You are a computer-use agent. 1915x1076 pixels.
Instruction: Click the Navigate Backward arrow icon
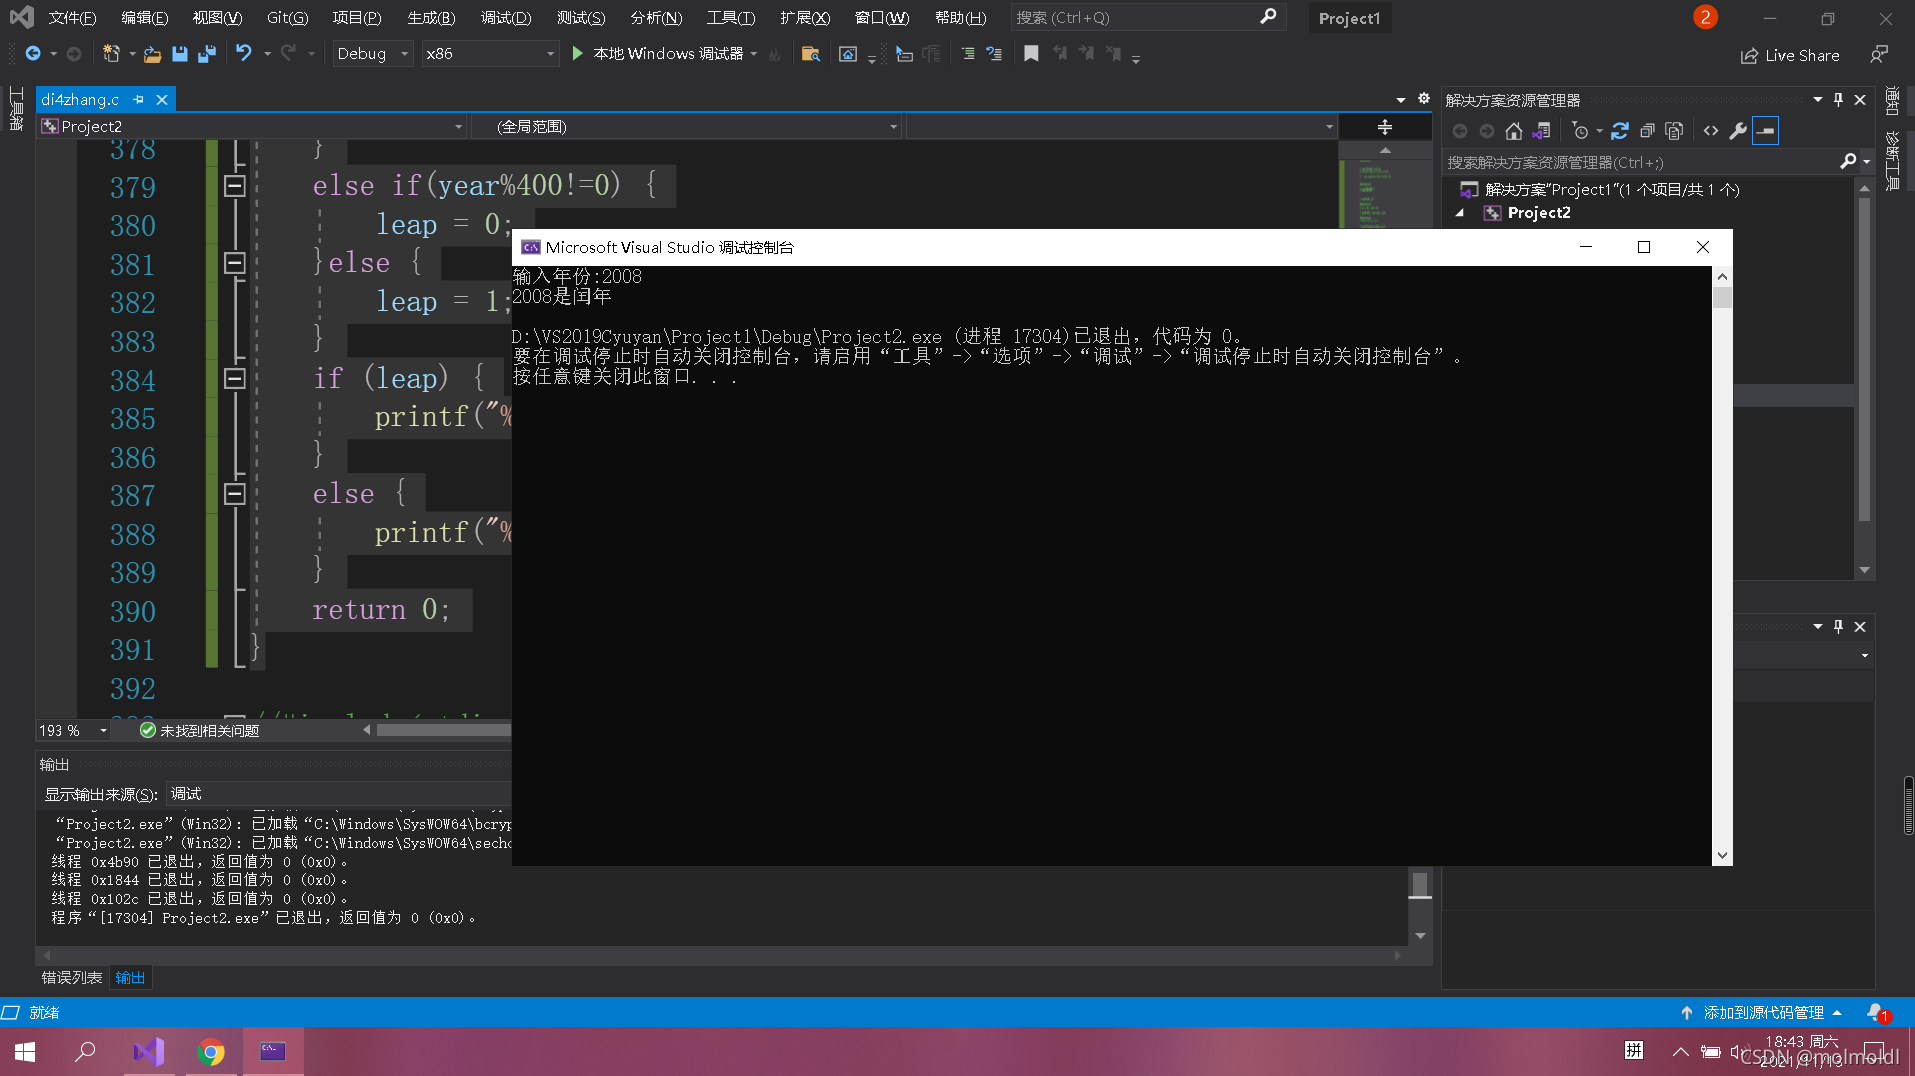(x=33, y=54)
